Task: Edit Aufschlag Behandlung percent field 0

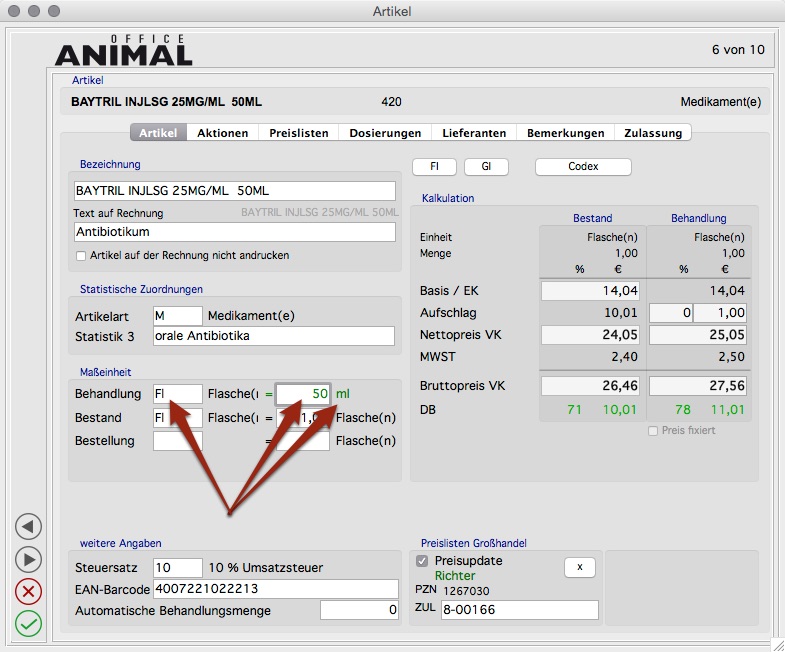Action: [x=671, y=313]
